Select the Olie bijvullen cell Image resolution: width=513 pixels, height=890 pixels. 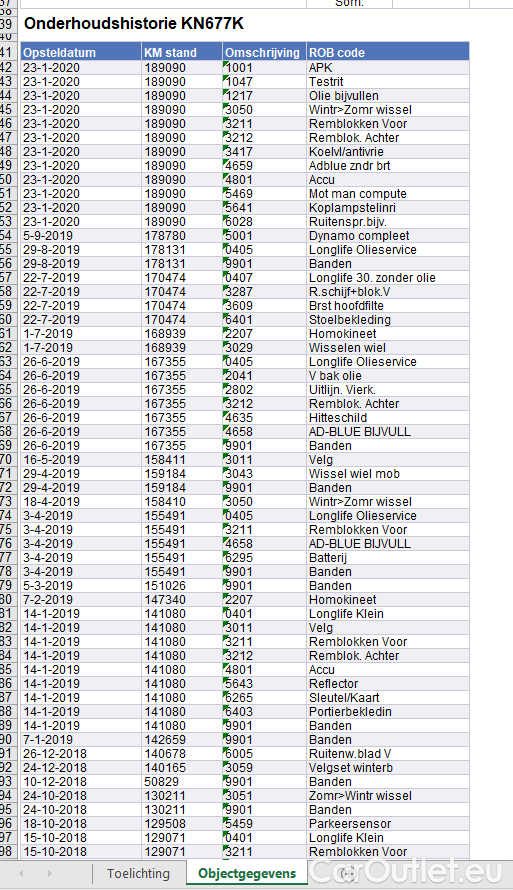coord(388,95)
